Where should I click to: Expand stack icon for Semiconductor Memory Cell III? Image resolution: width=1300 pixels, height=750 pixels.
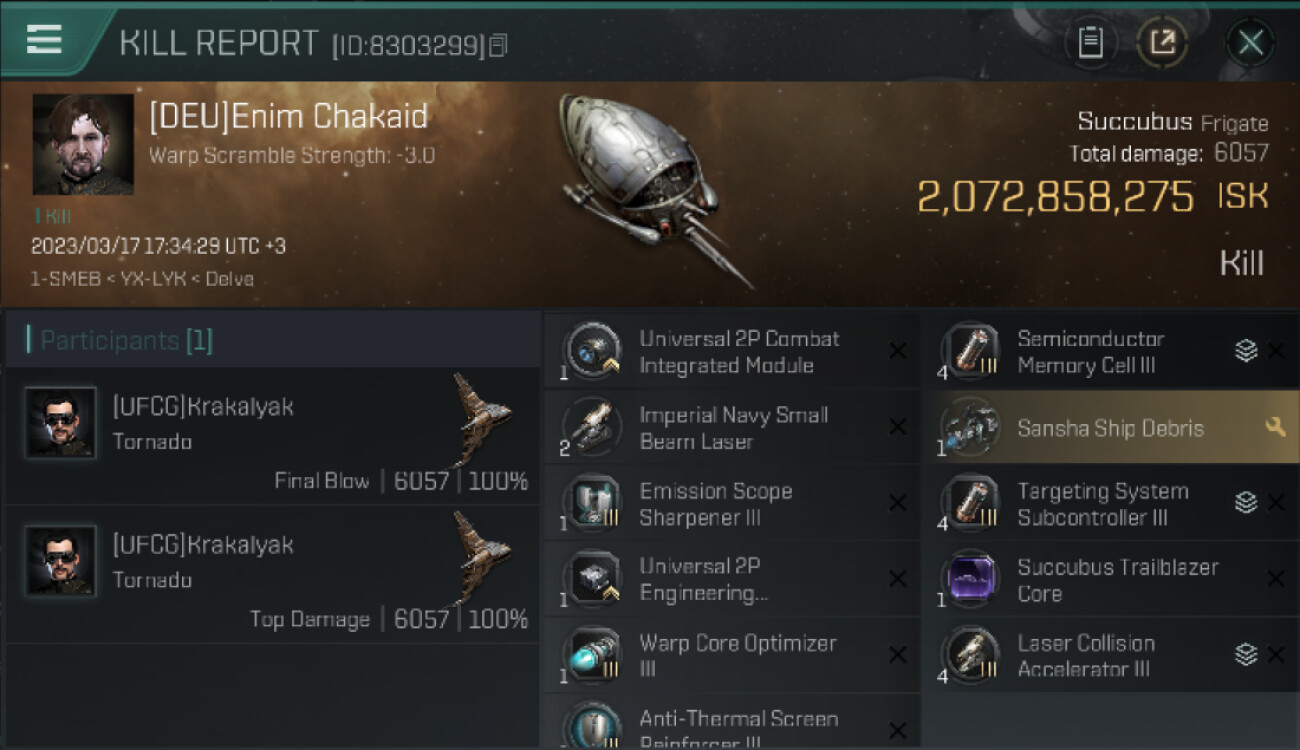click(x=1245, y=351)
